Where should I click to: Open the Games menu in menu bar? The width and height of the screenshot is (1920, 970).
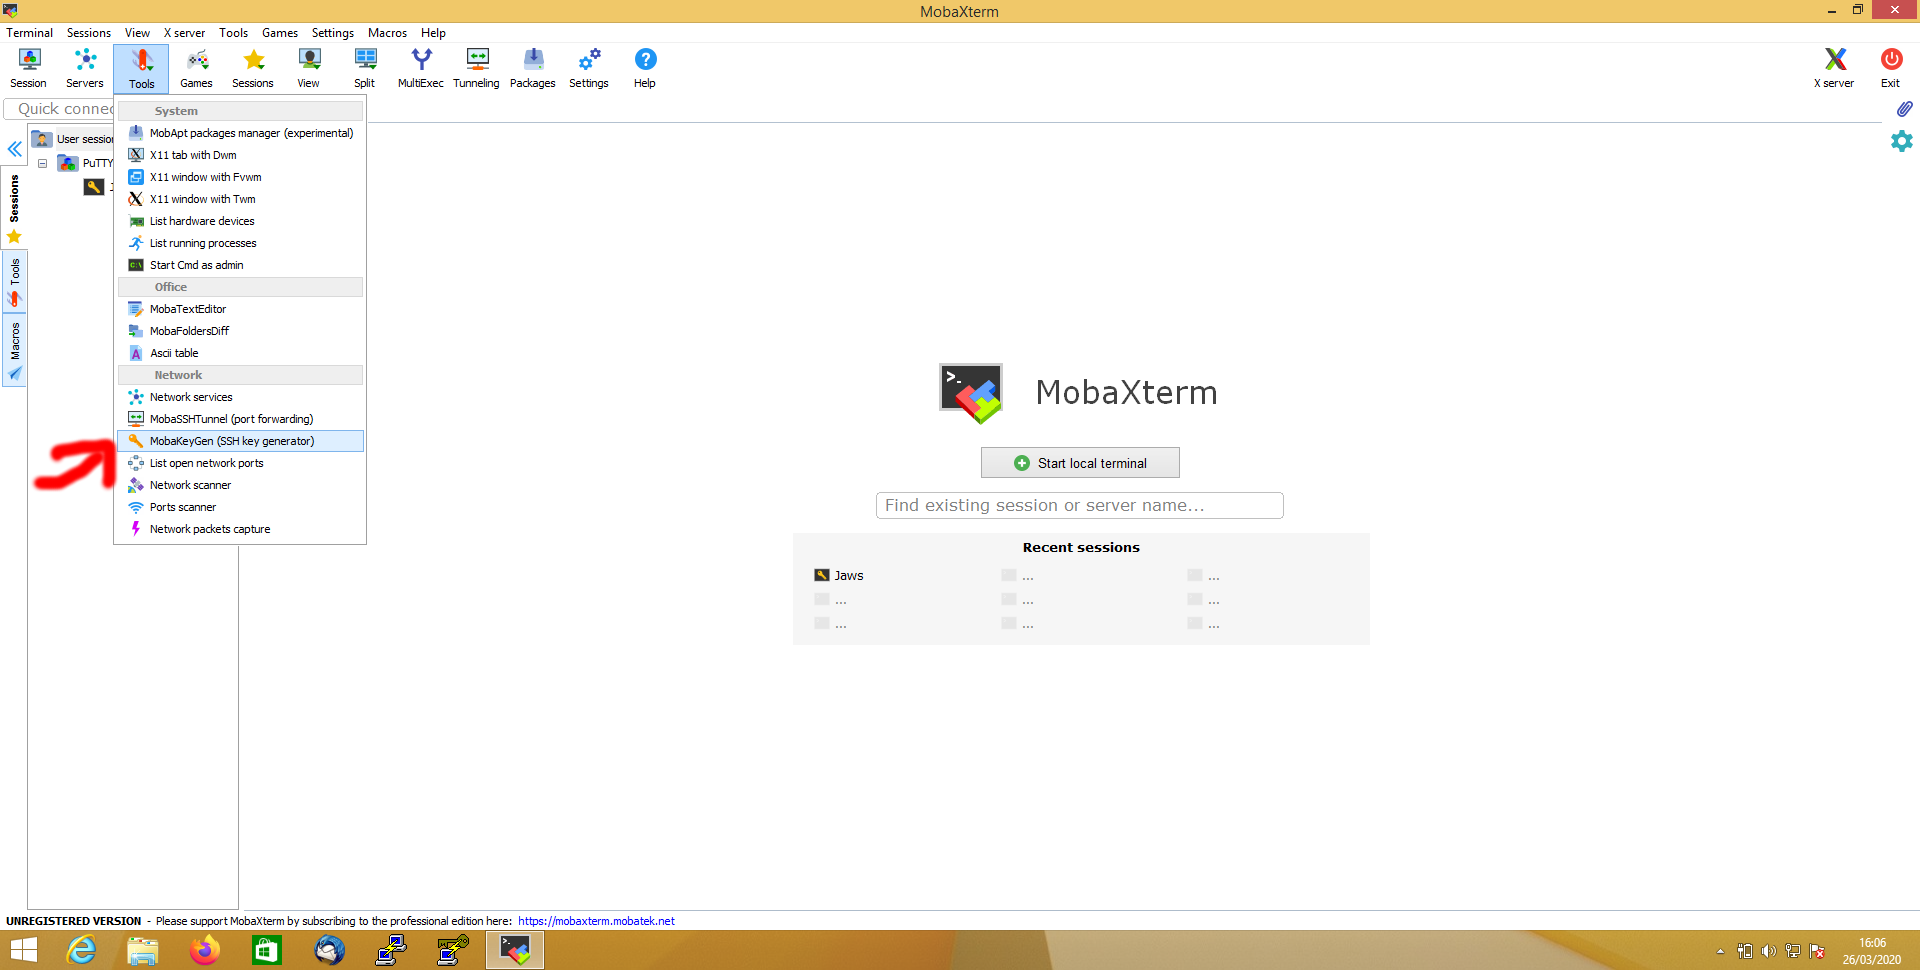[280, 33]
